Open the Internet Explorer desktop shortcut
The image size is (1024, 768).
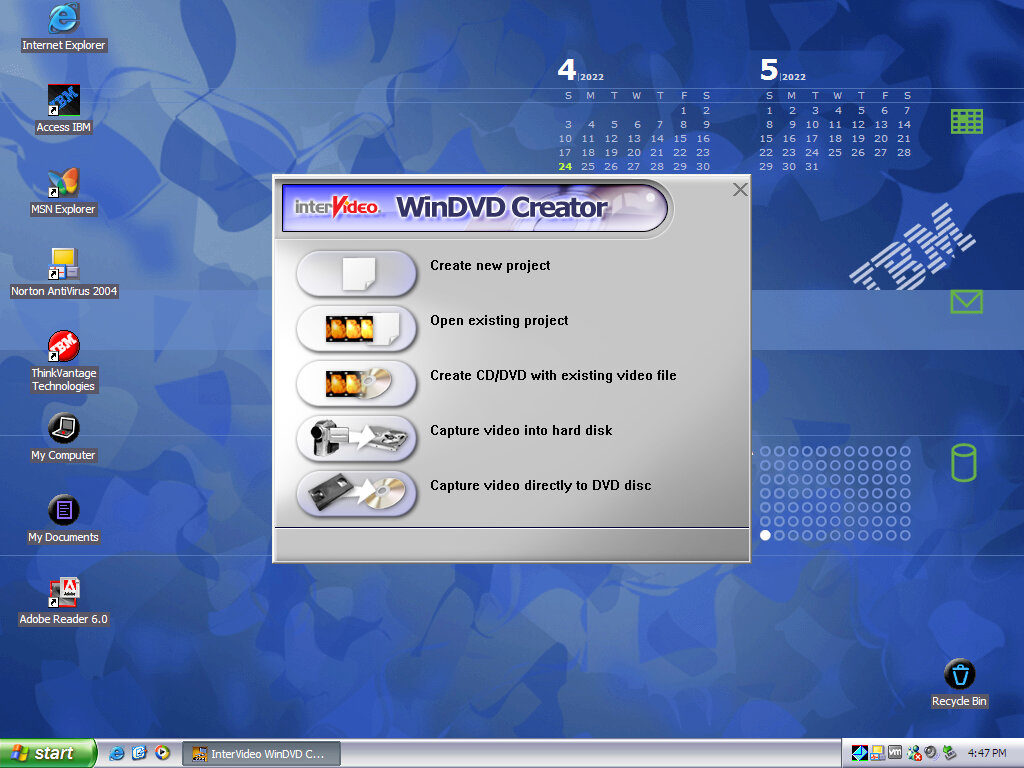click(64, 18)
